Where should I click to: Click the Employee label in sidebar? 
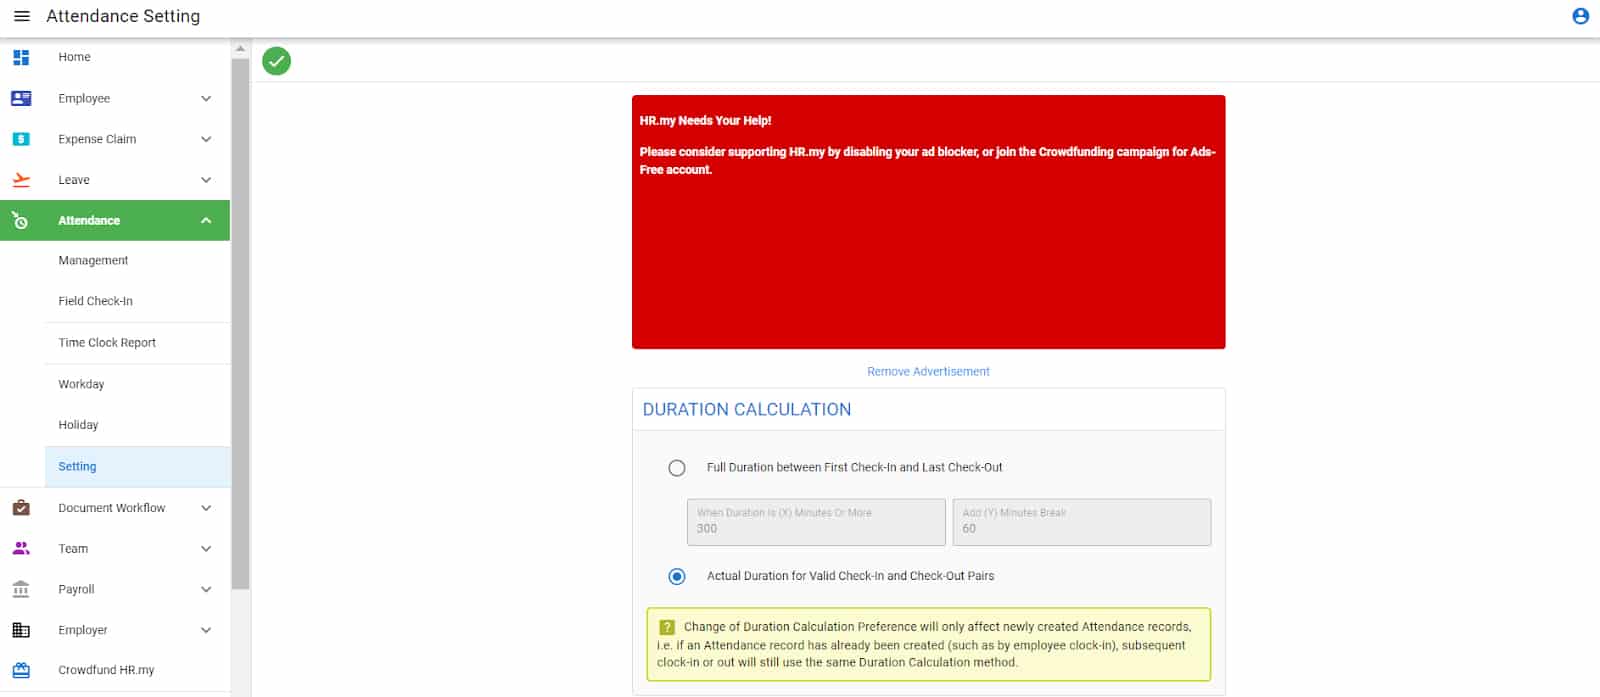click(x=84, y=98)
